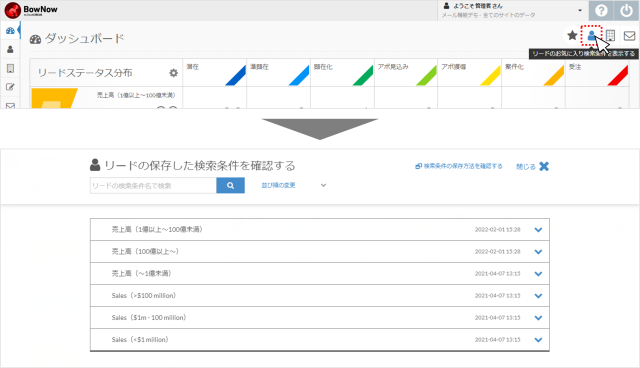The height and width of the screenshot is (368, 640).
Task: Open 検索条件の保存方法を確認する link
Action: point(459,166)
